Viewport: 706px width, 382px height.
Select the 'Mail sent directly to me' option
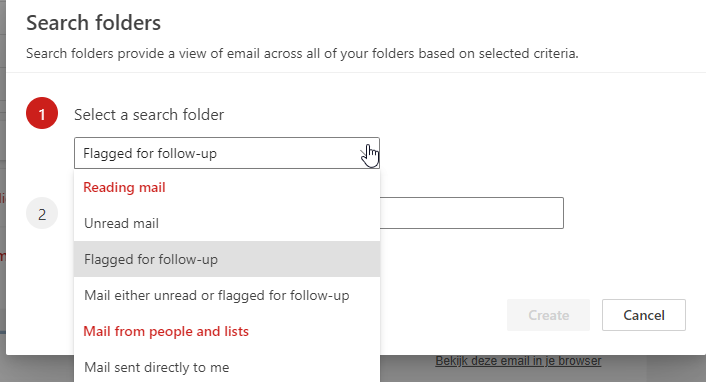[227, 367]
